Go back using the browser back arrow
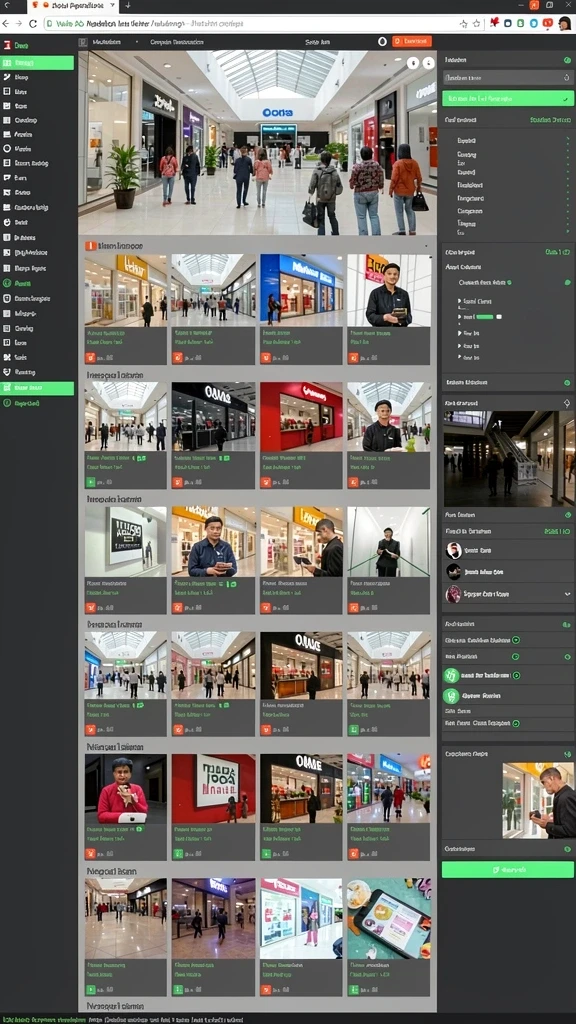 [6, 23]
